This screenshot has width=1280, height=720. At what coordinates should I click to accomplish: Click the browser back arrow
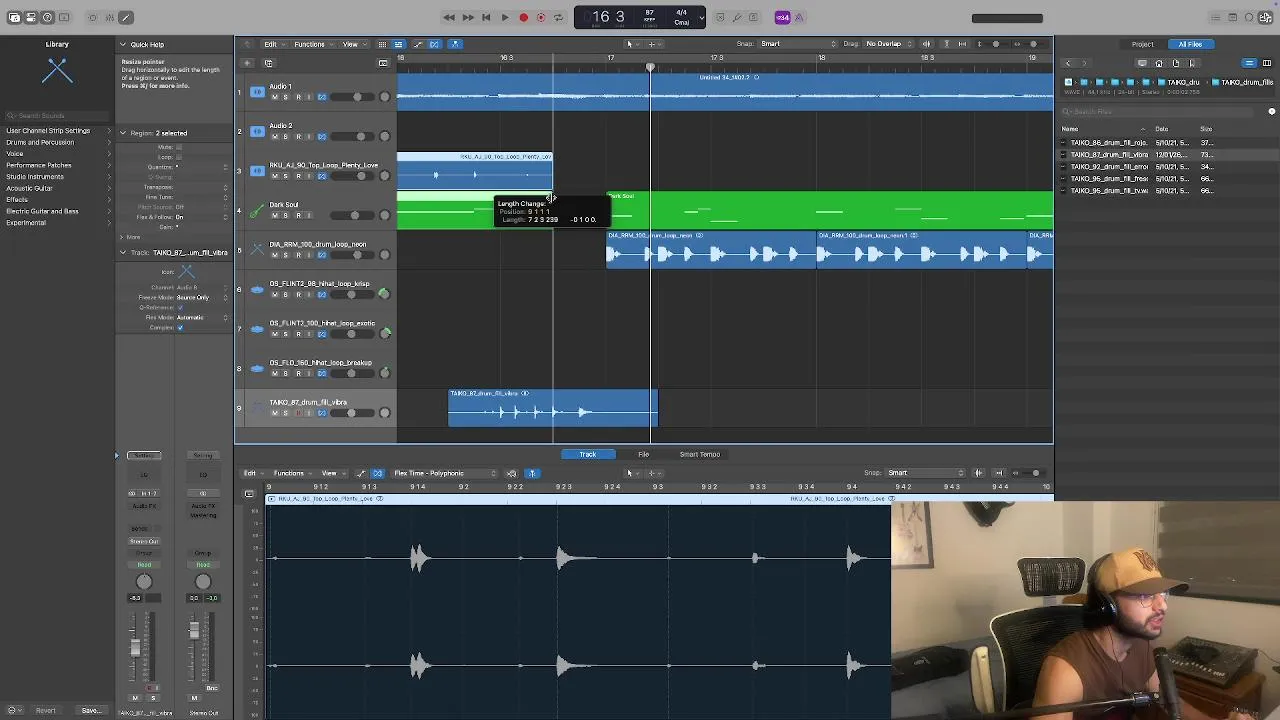click(x=1067, y=63)
